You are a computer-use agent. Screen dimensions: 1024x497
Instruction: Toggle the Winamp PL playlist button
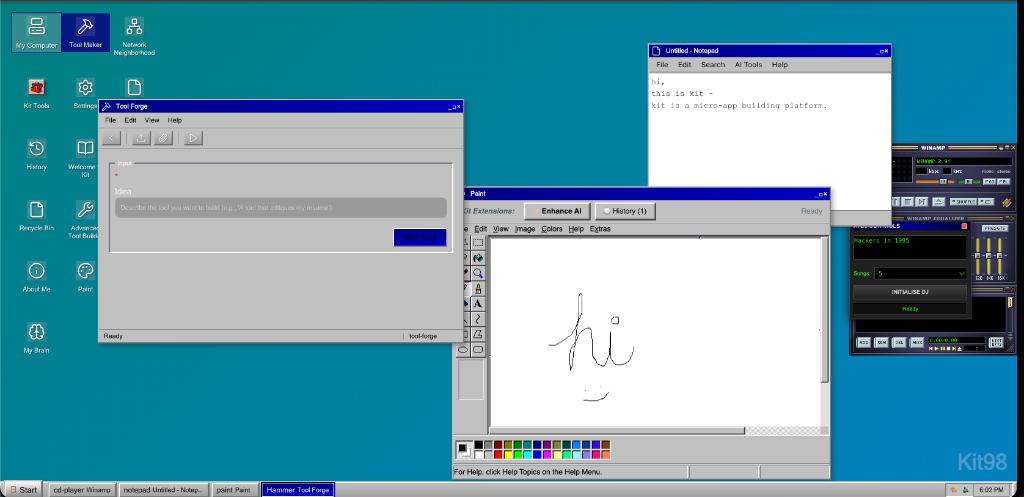(x=1004, y=182)
